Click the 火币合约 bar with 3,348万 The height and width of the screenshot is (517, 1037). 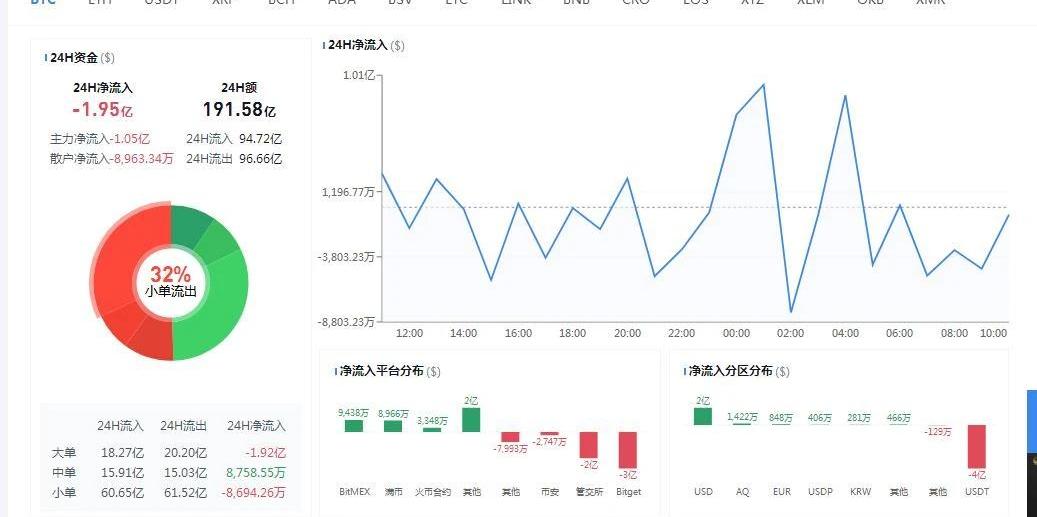click(432, 429)
